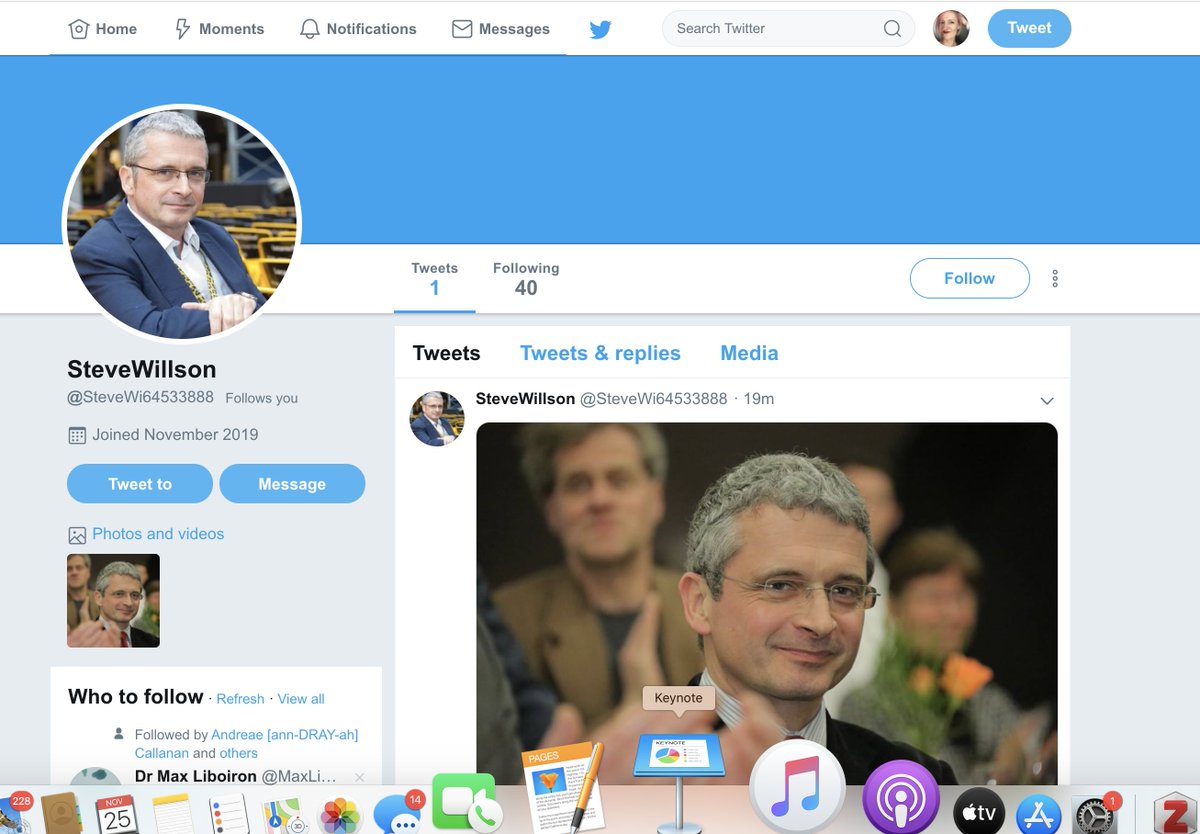This screenshot has width=1200, height=834.
Task: Switch to the Tweets & replies tab
Action: 600,353
